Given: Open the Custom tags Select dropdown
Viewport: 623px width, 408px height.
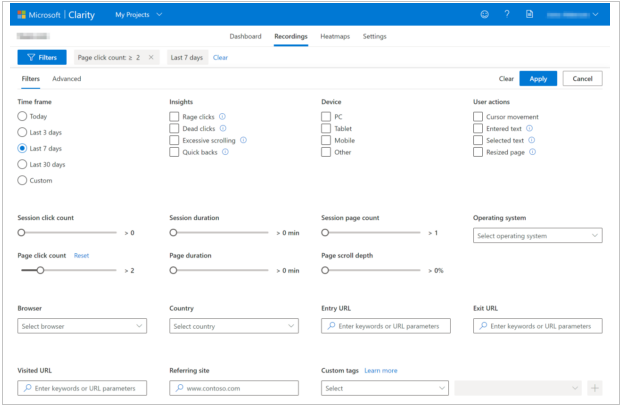Looking at the screenshot, I should pyautogui.click(x=385, y=388).
